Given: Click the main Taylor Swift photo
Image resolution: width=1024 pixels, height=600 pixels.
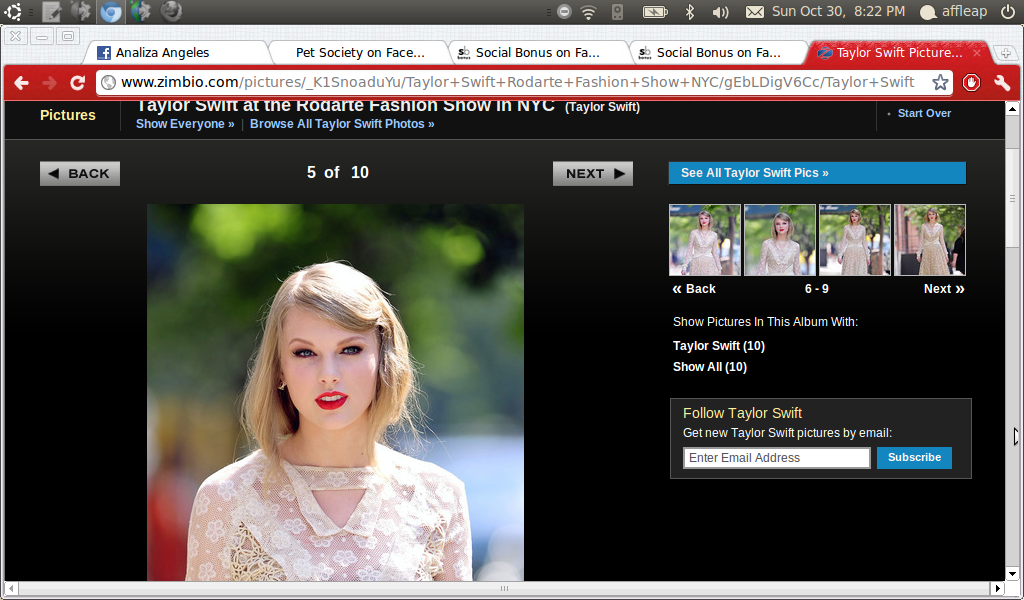Looking at the screenshot, I should point(335,392).
